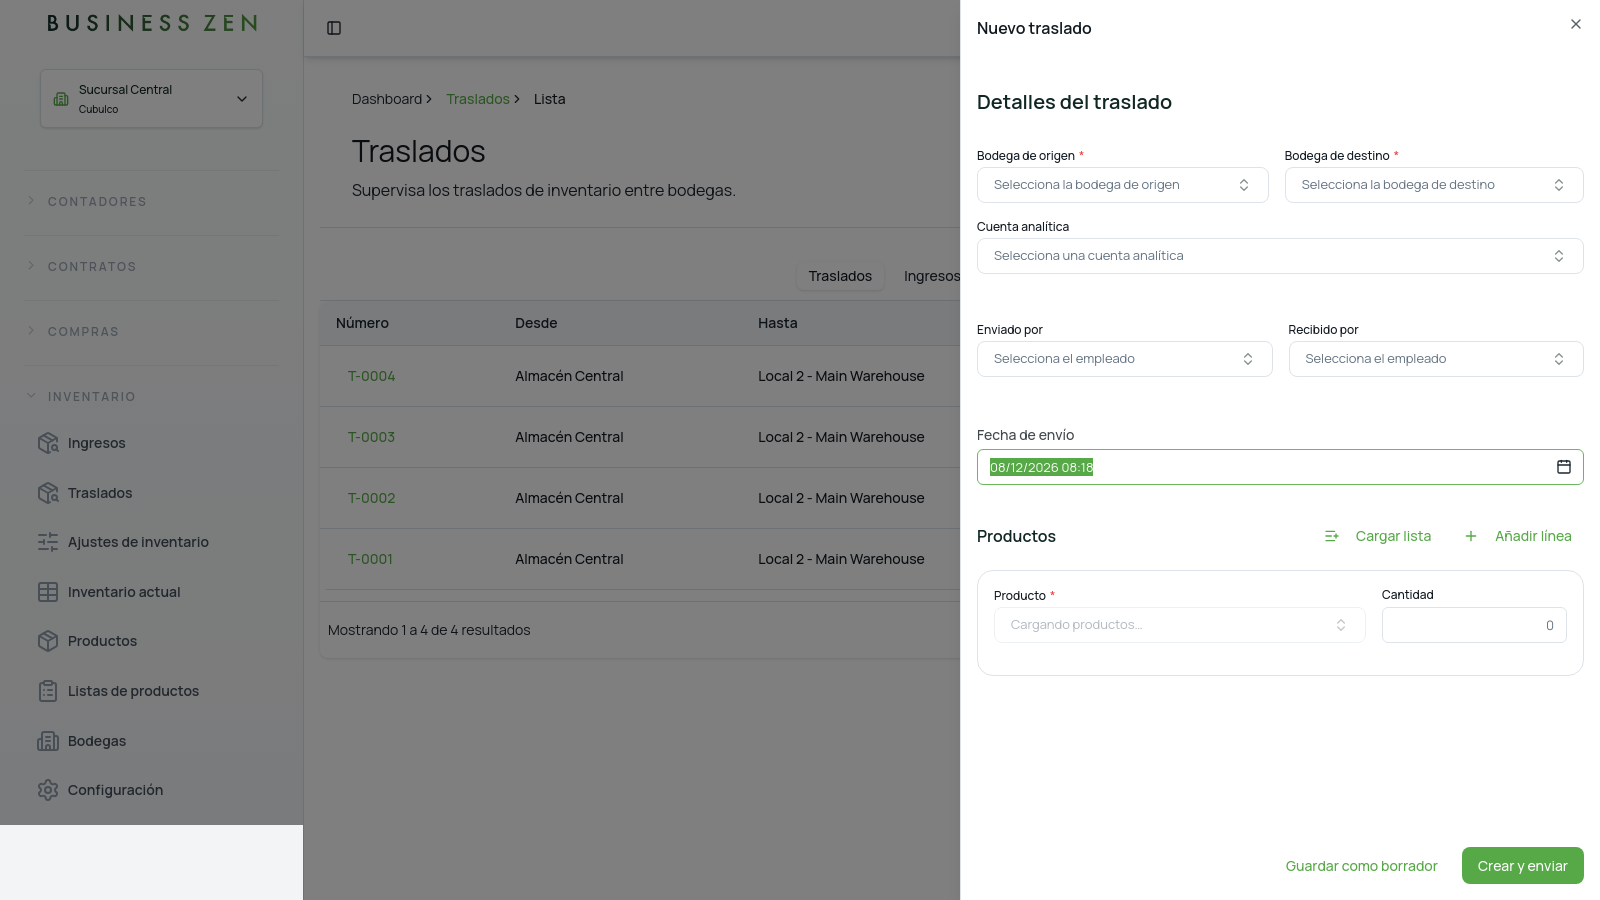Open transfer T-0004 link
The width and height of the screenshot is (1600, 900).
tap(371, 376)
